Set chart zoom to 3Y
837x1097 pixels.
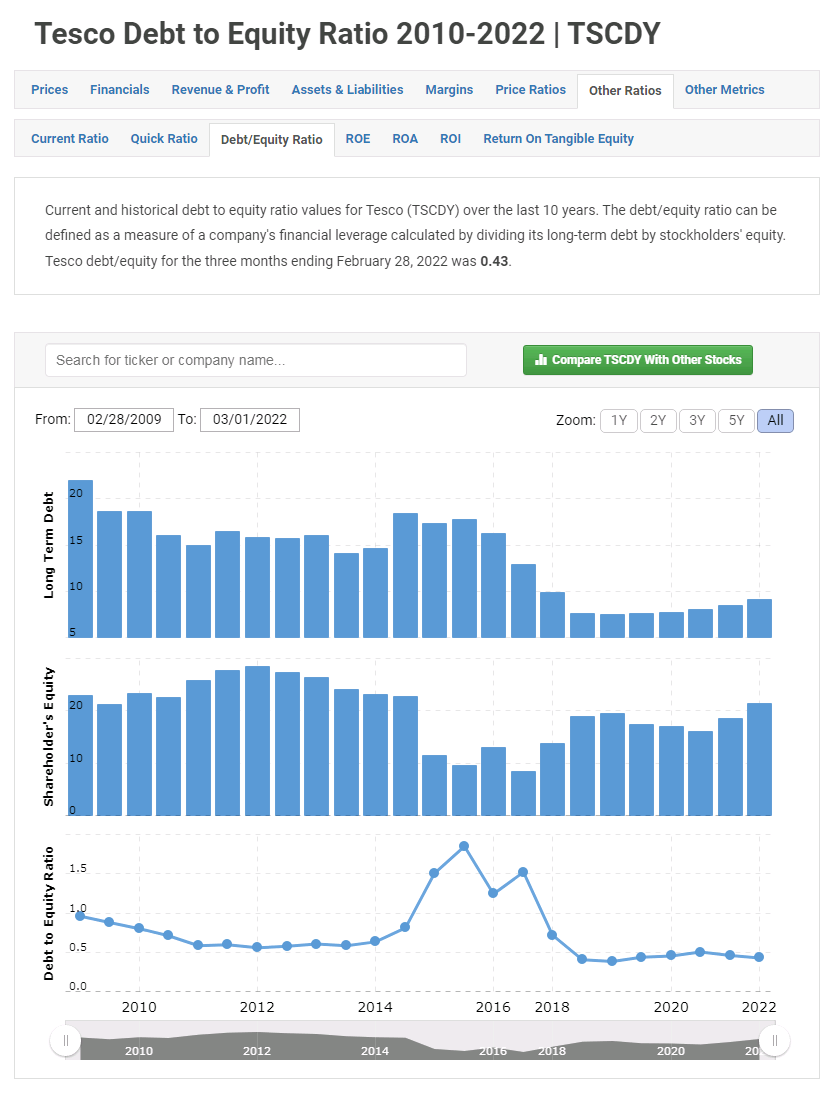click(x=697, y=420)
